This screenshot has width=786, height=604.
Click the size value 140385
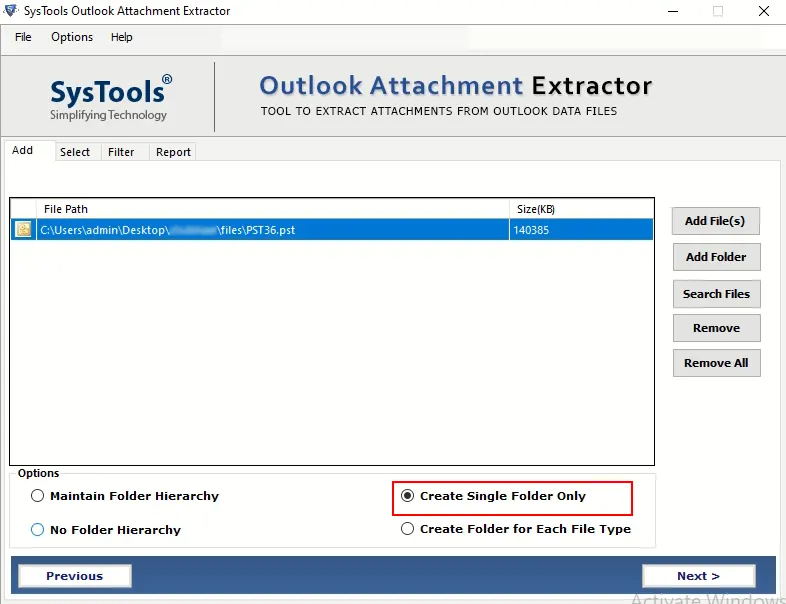coord(531,230)
